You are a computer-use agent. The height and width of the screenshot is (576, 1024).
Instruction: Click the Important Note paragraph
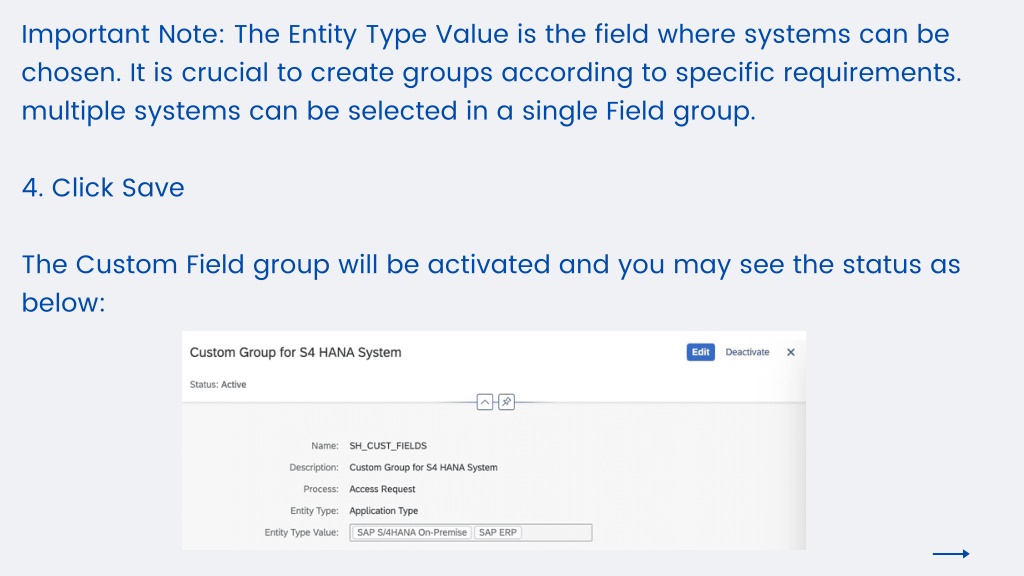click(x=491, y=72)
